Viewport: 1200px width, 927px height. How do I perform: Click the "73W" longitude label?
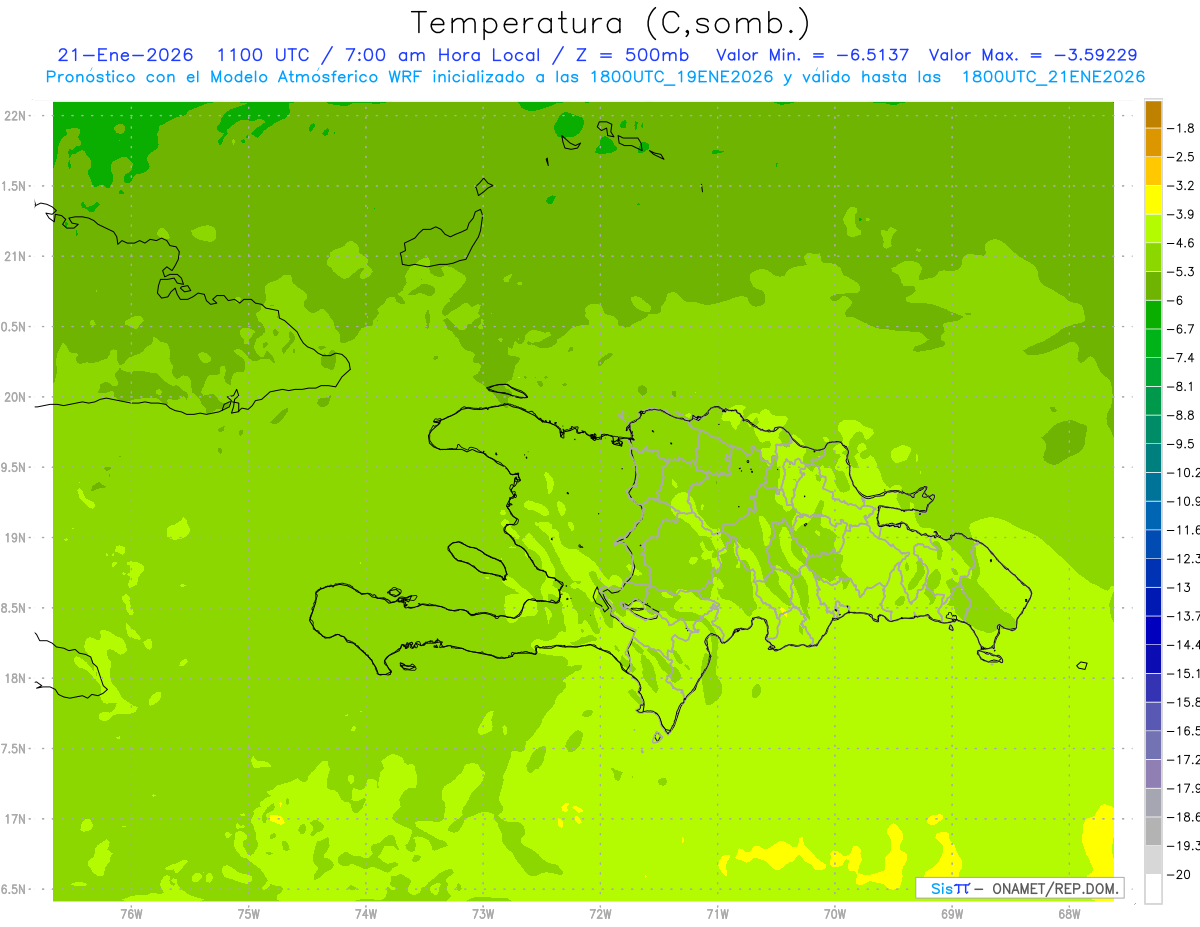tap(483, 914)
